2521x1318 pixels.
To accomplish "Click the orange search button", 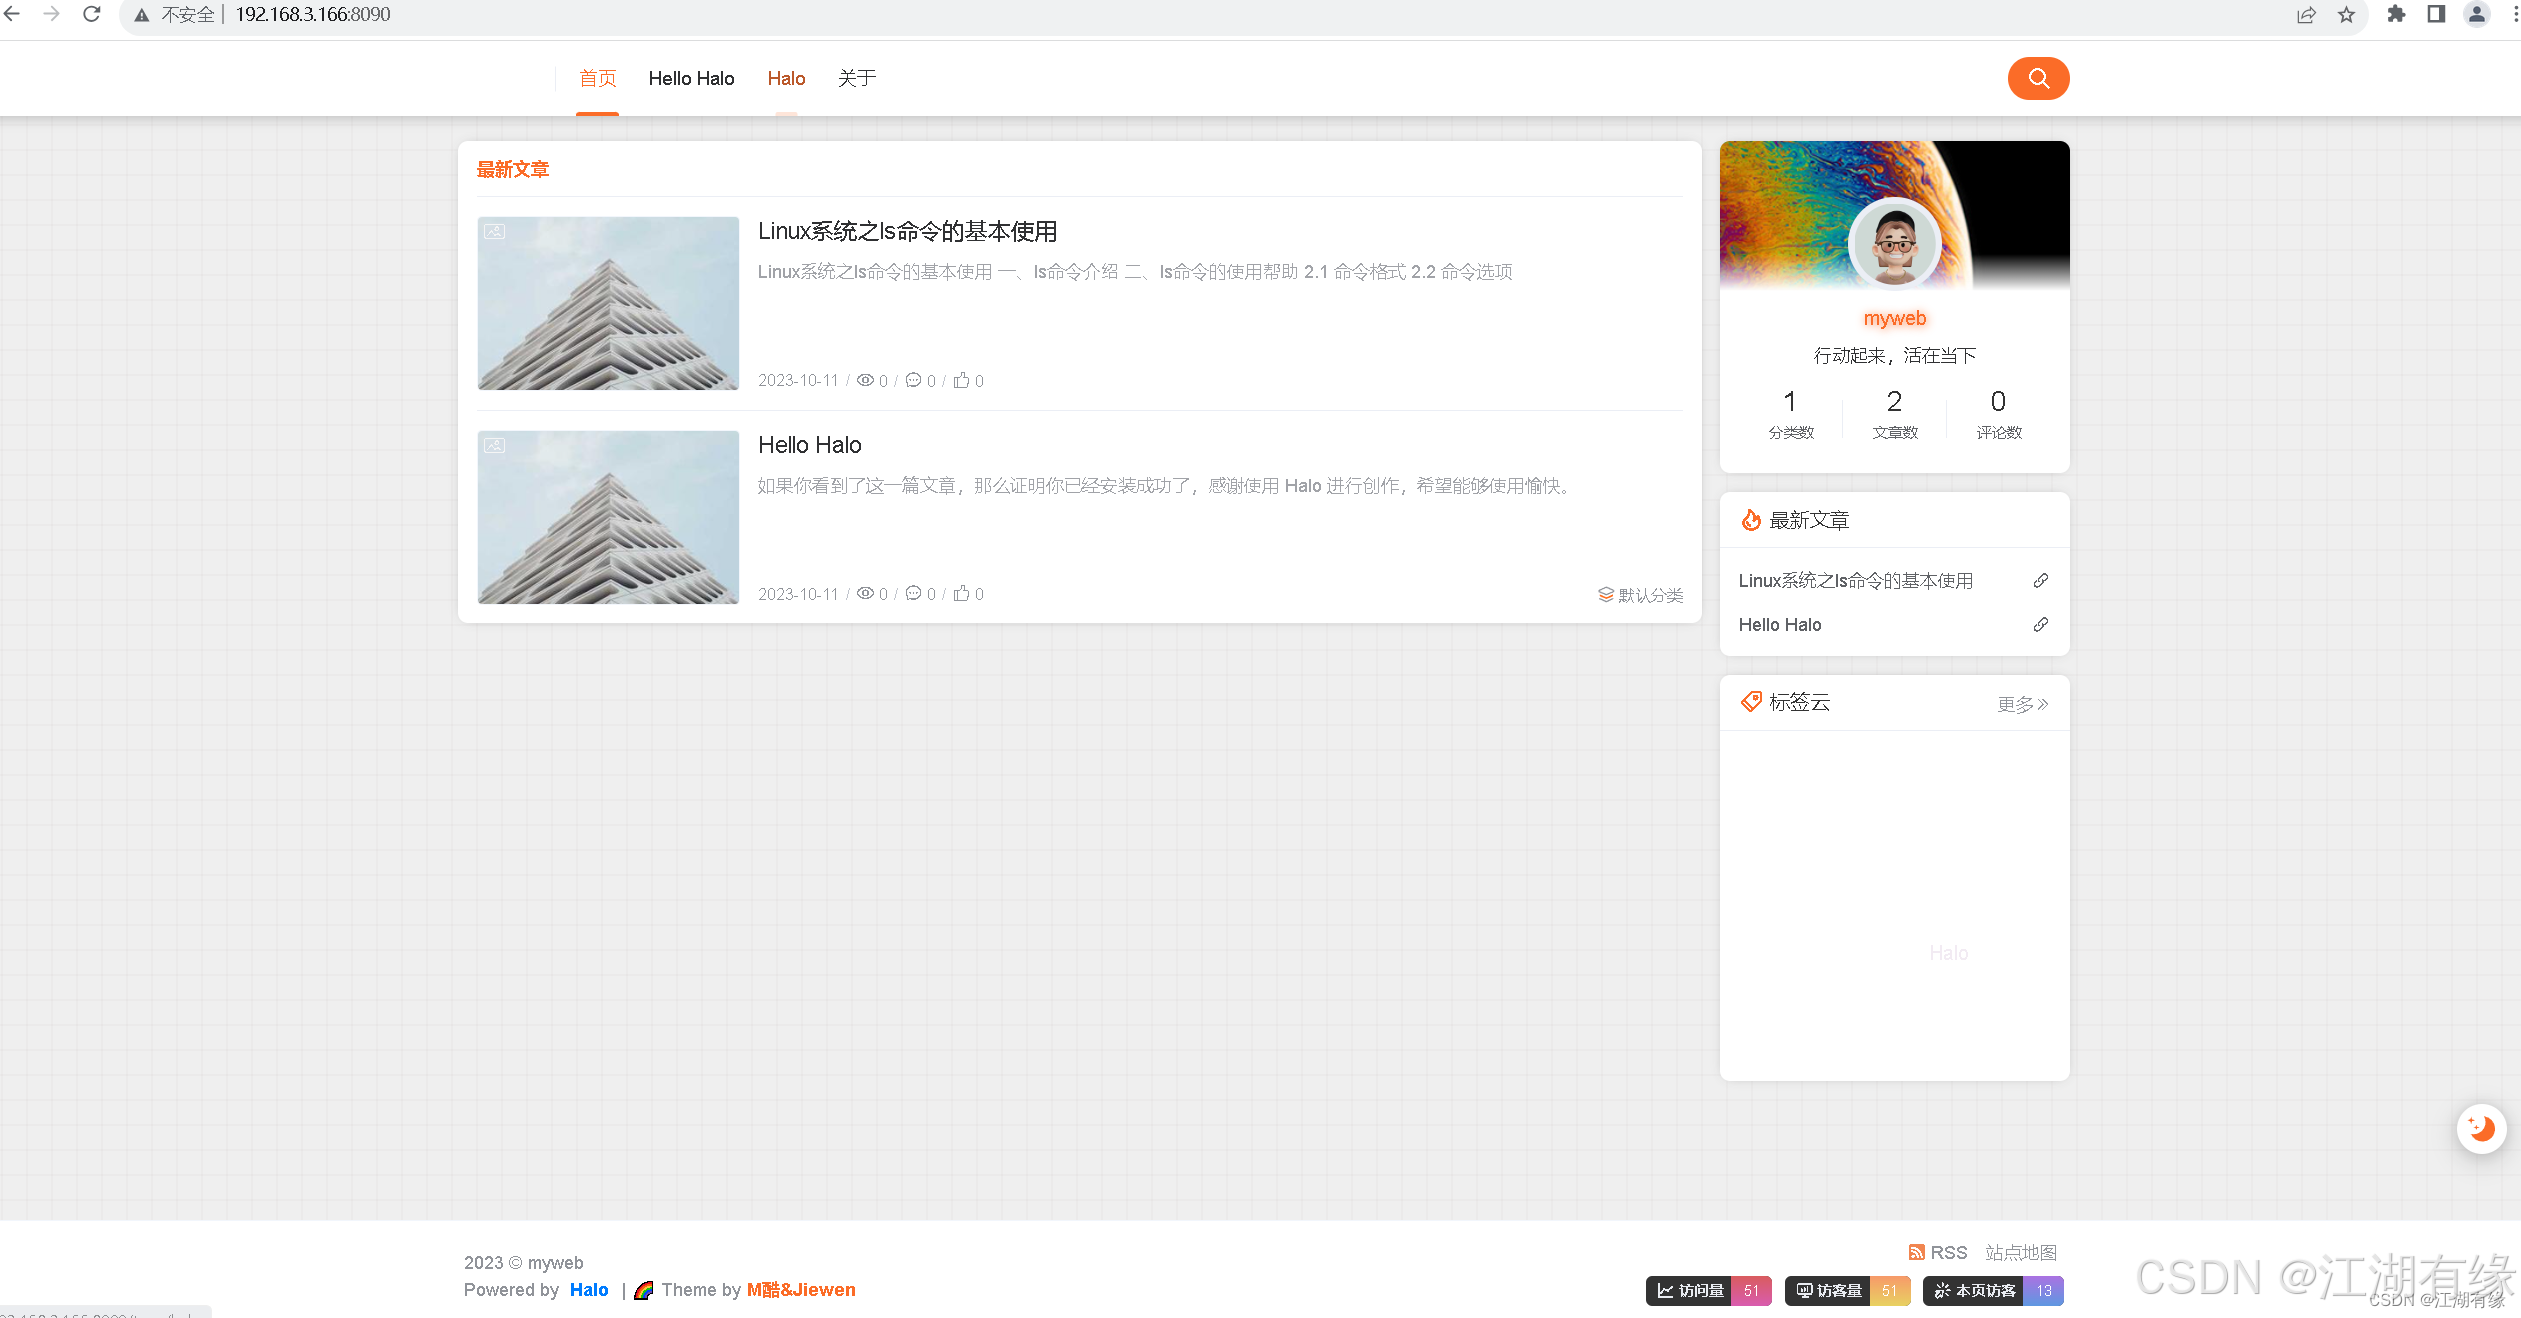I will click(2038, 79).
